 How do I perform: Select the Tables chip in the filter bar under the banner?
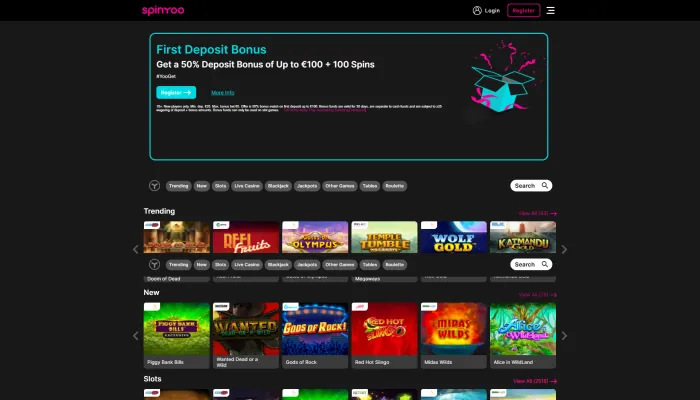(x=370, y=186)
